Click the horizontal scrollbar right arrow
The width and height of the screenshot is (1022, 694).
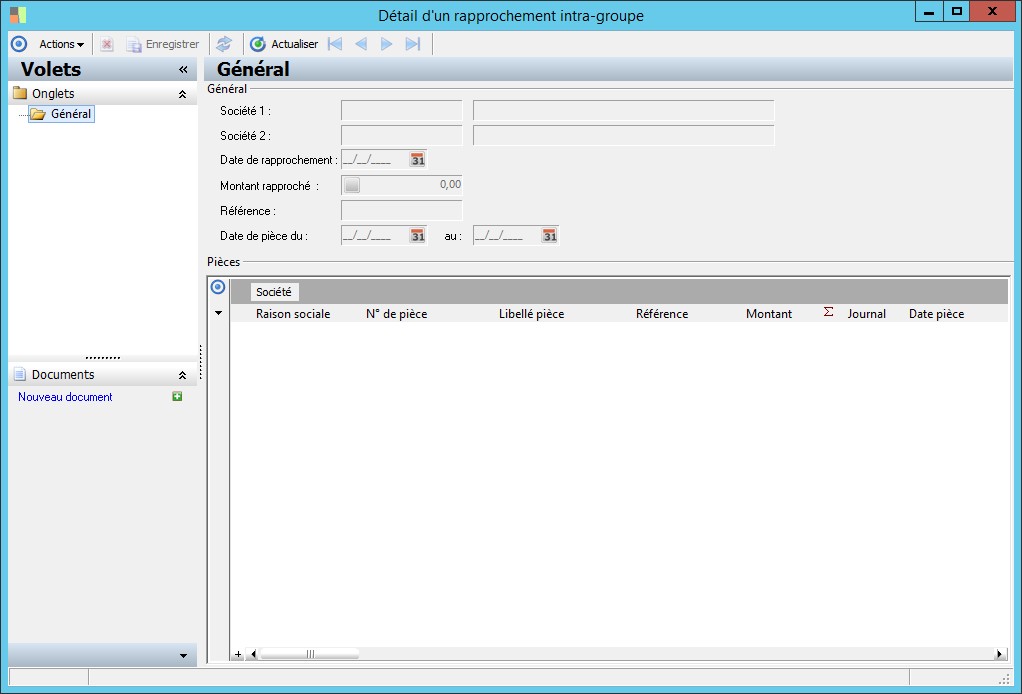1000,654
